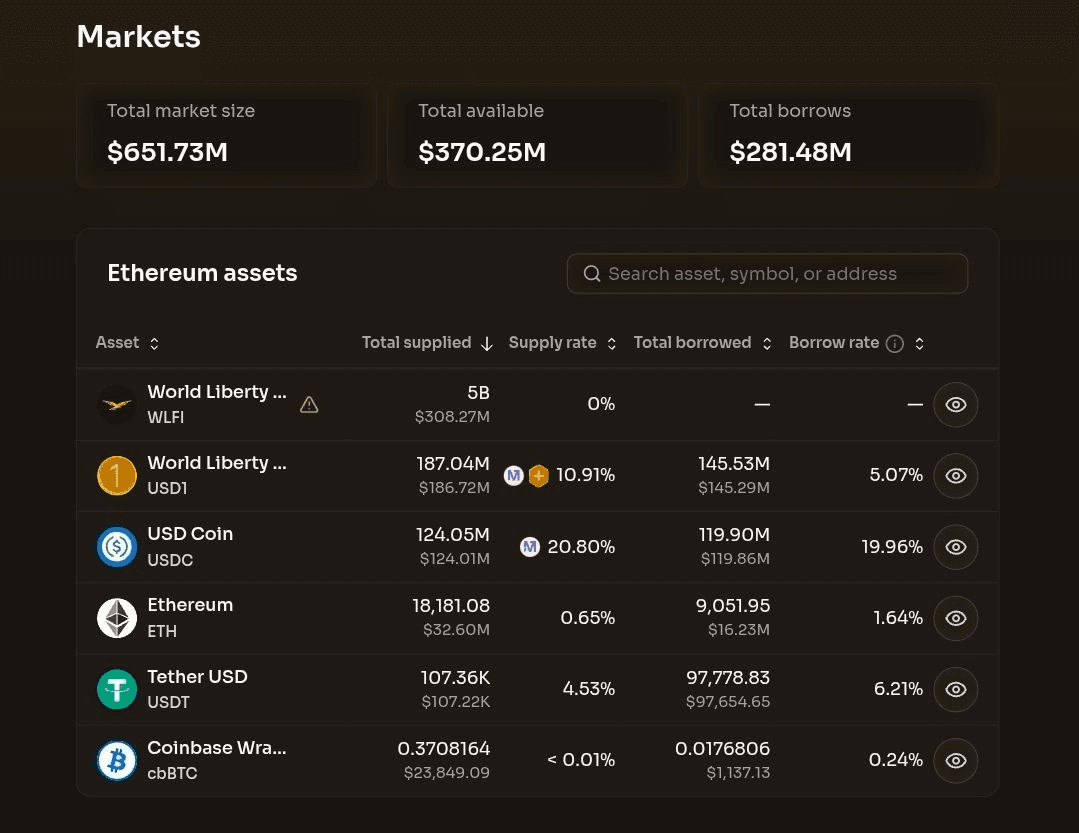The image size is (1079, 833).
Task: Sort by the Asset column arrows
Action: coord(154,343)
